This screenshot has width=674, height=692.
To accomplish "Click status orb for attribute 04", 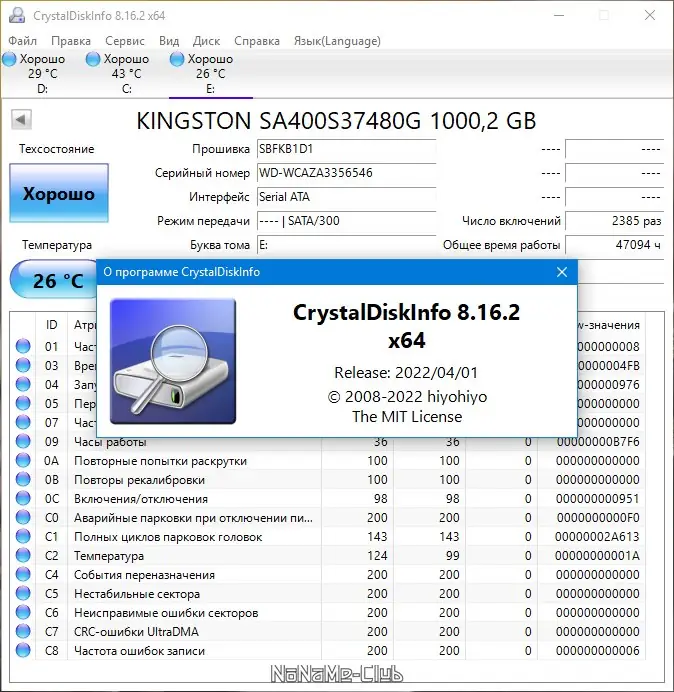I will [23, 384].
